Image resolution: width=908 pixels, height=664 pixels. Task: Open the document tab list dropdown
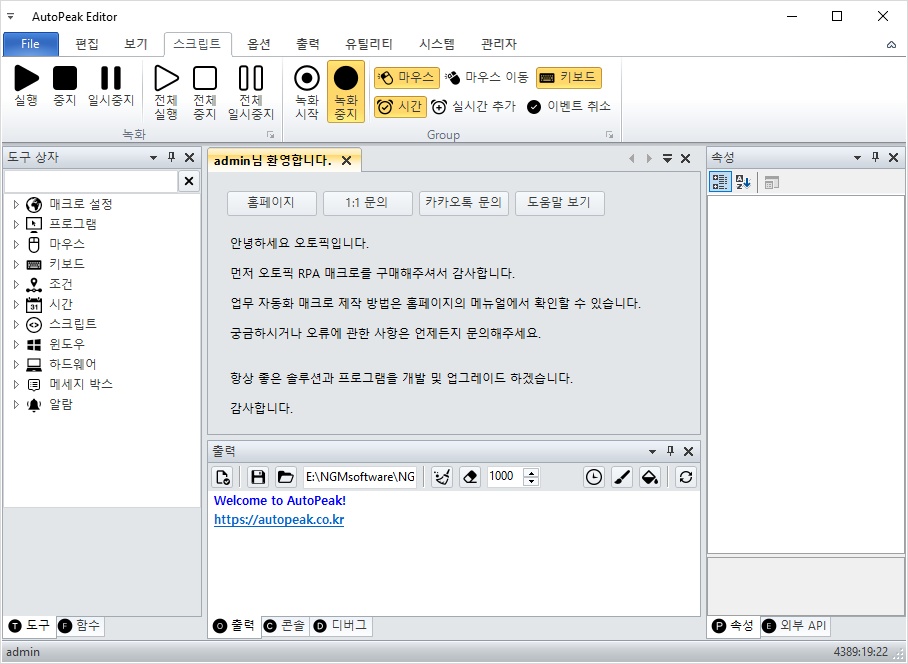click(x=667, y=159)
